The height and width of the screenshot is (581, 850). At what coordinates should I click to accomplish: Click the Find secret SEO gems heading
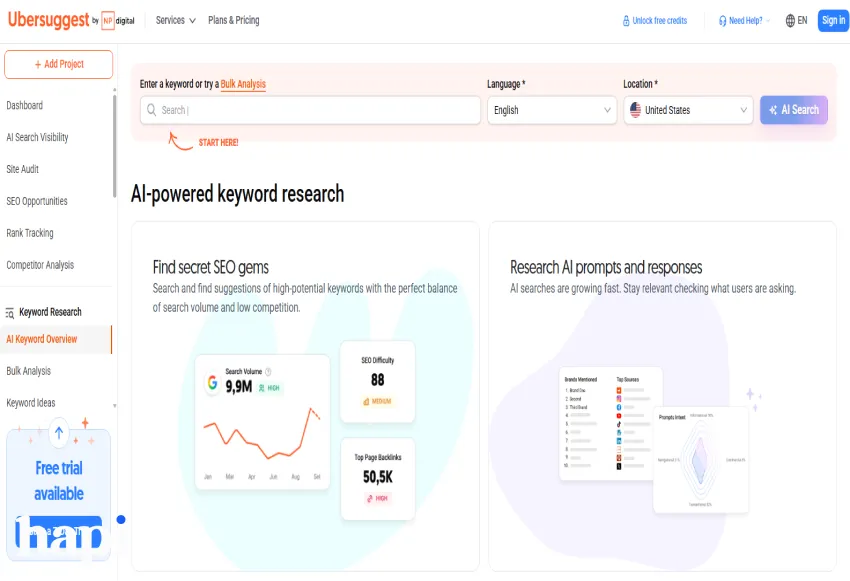[210, 267]
